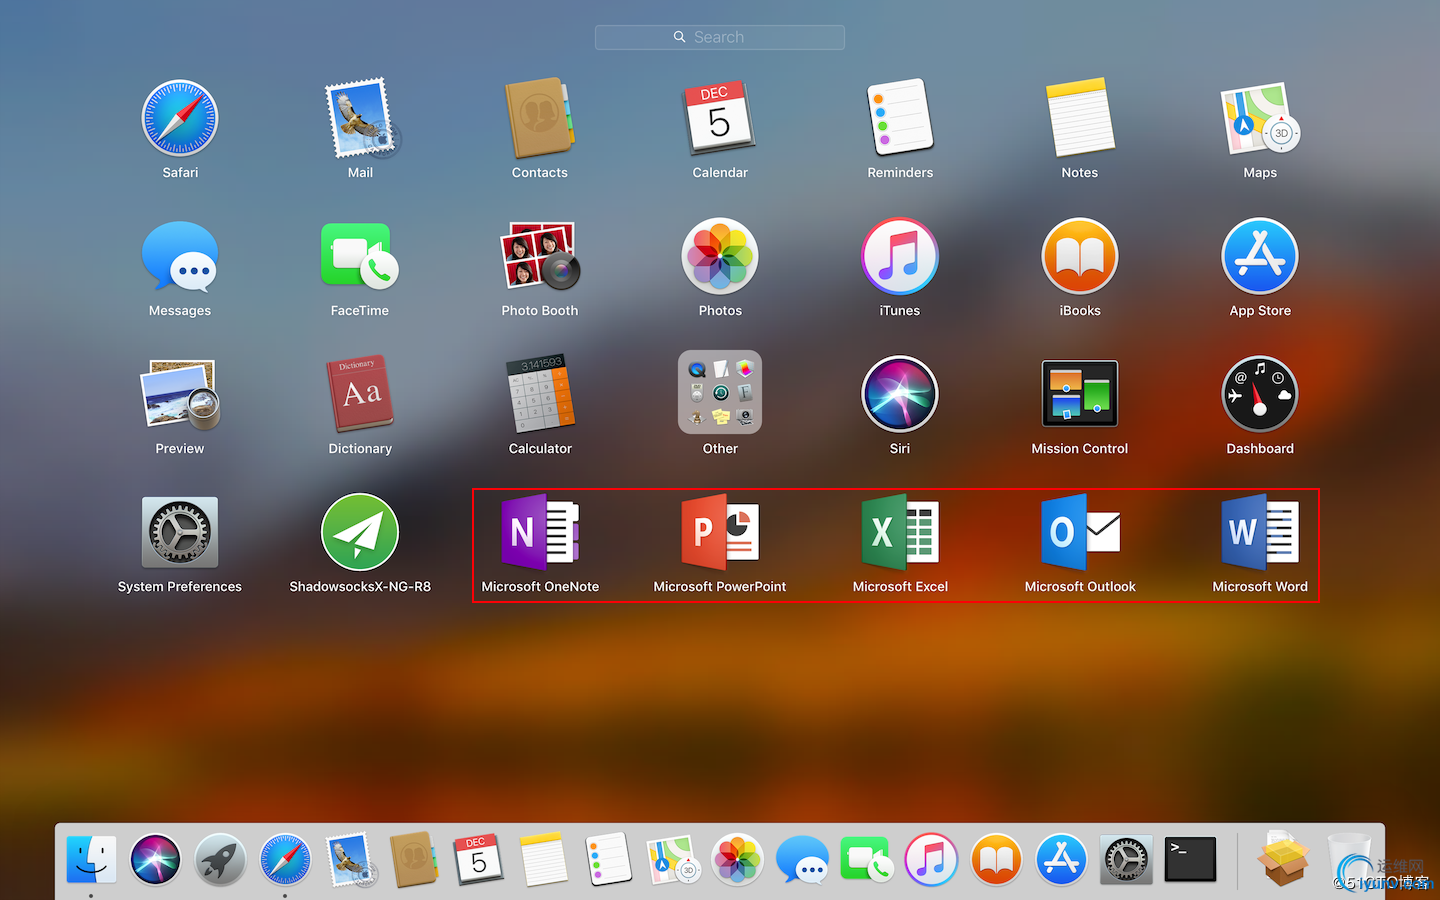The image size is (1440, 900).
Task: Open Photos from the Dock
Action: click(738, 860)
